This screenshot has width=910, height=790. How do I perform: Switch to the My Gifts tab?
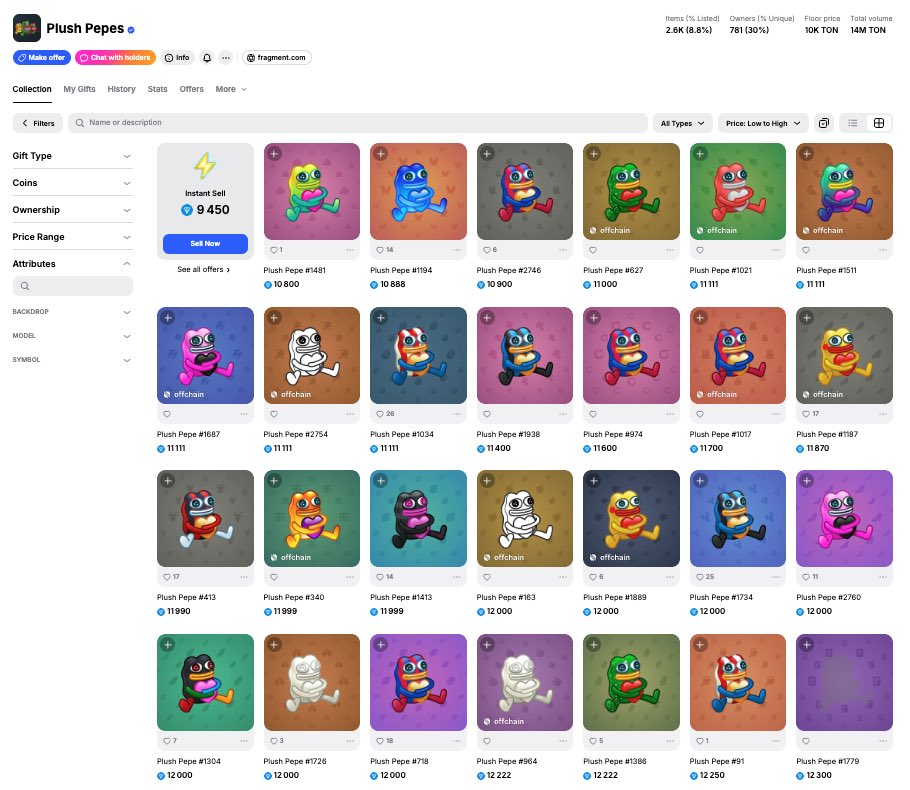[80, 89]
